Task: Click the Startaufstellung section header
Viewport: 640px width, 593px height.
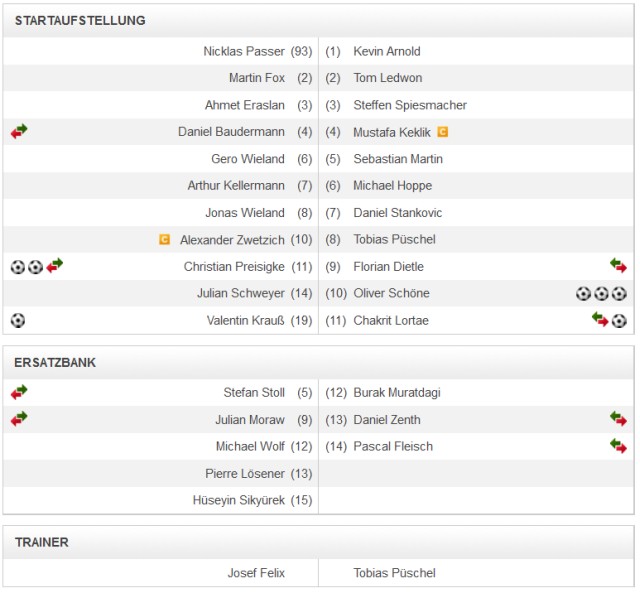Action: [x=80, y=20]
